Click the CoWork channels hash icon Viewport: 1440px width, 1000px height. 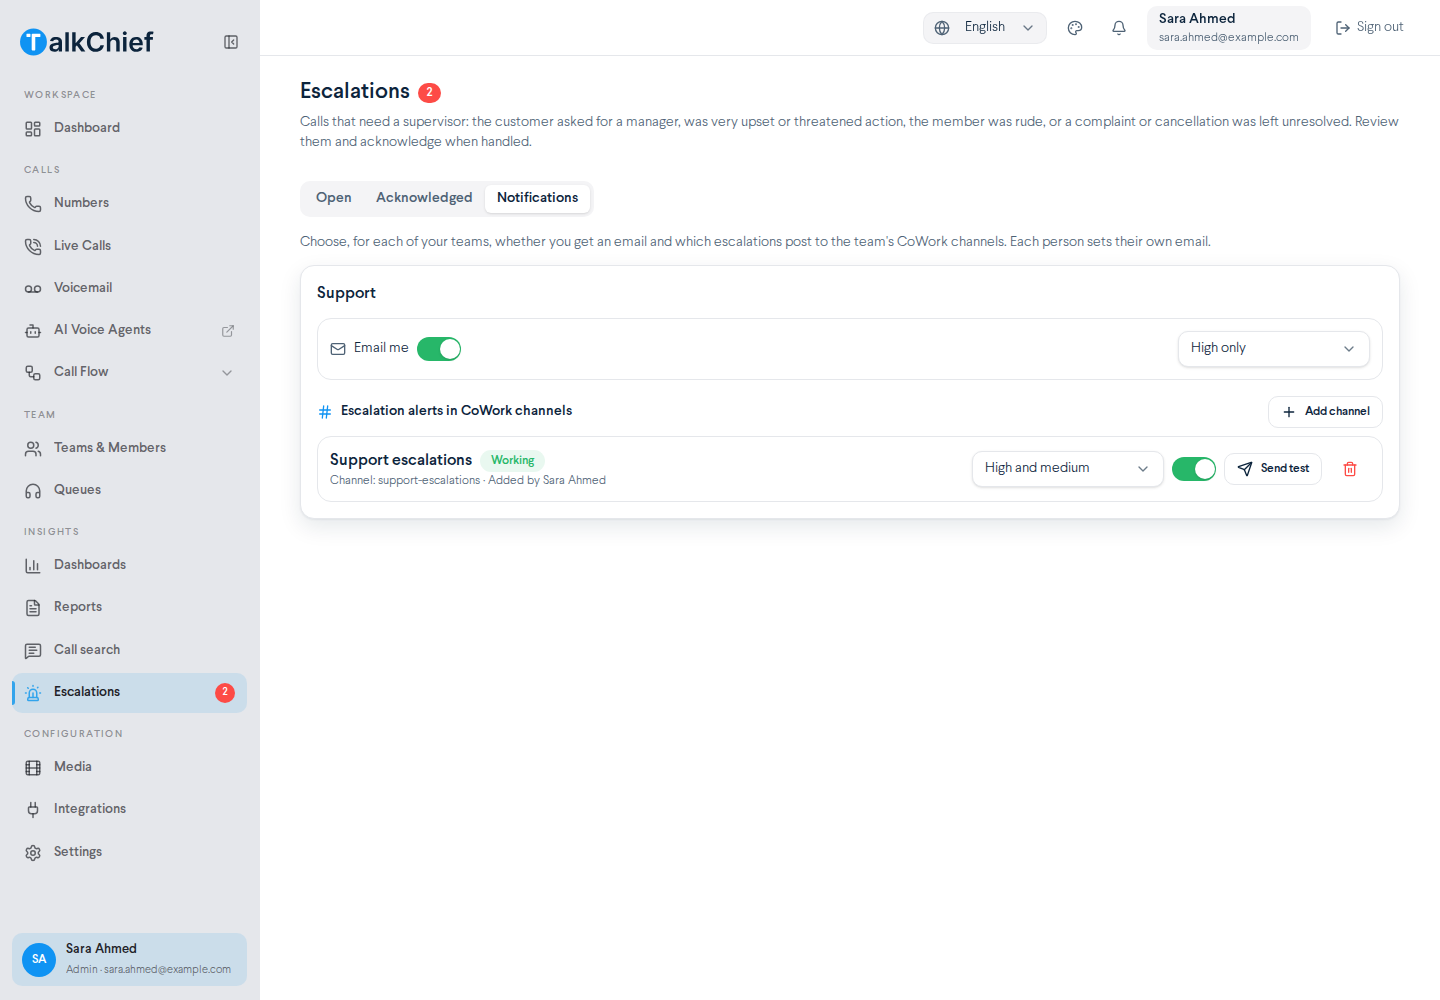[325, 412]
